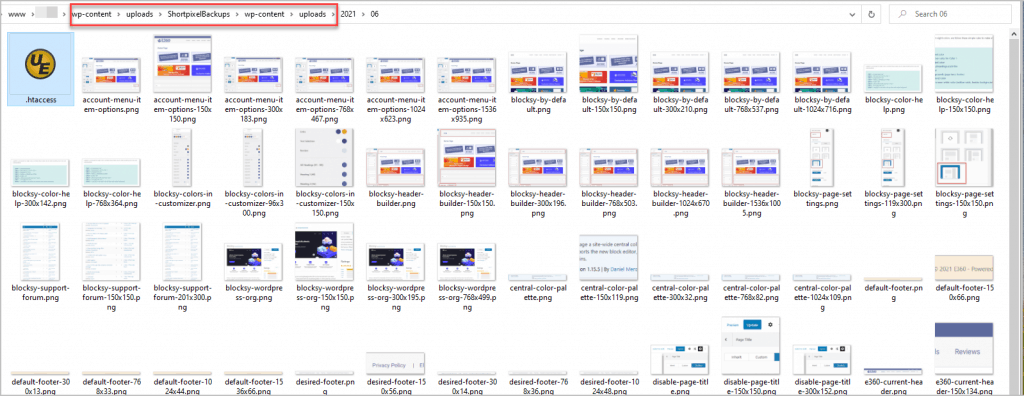Select blocksy-support-forum.png thumbnail
1024x396 pixels.
[x=40, y=252]
